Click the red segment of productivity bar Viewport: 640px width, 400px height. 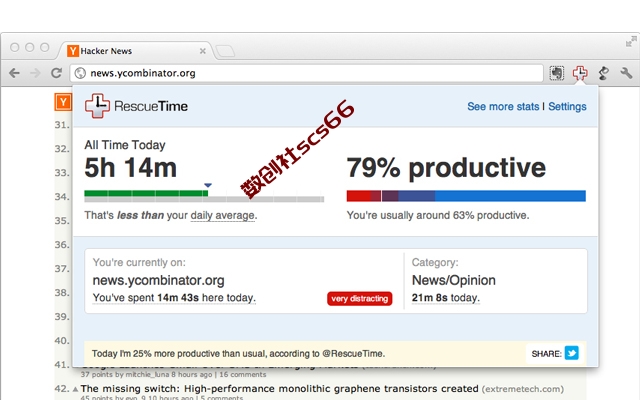coord(359,196)
